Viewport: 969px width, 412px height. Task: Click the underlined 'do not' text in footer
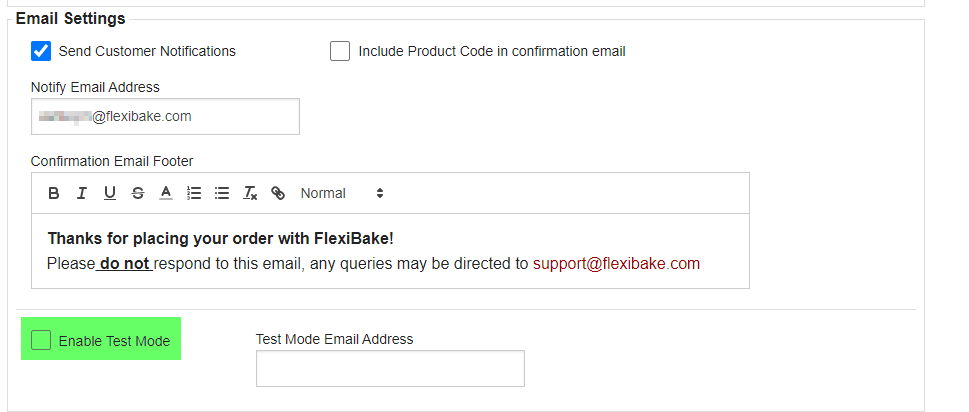coord(125,264)
